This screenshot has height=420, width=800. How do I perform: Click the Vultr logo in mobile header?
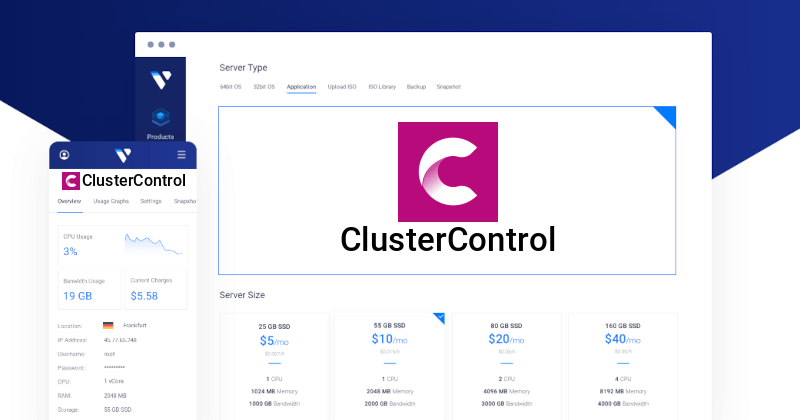(x=123, y=155)
